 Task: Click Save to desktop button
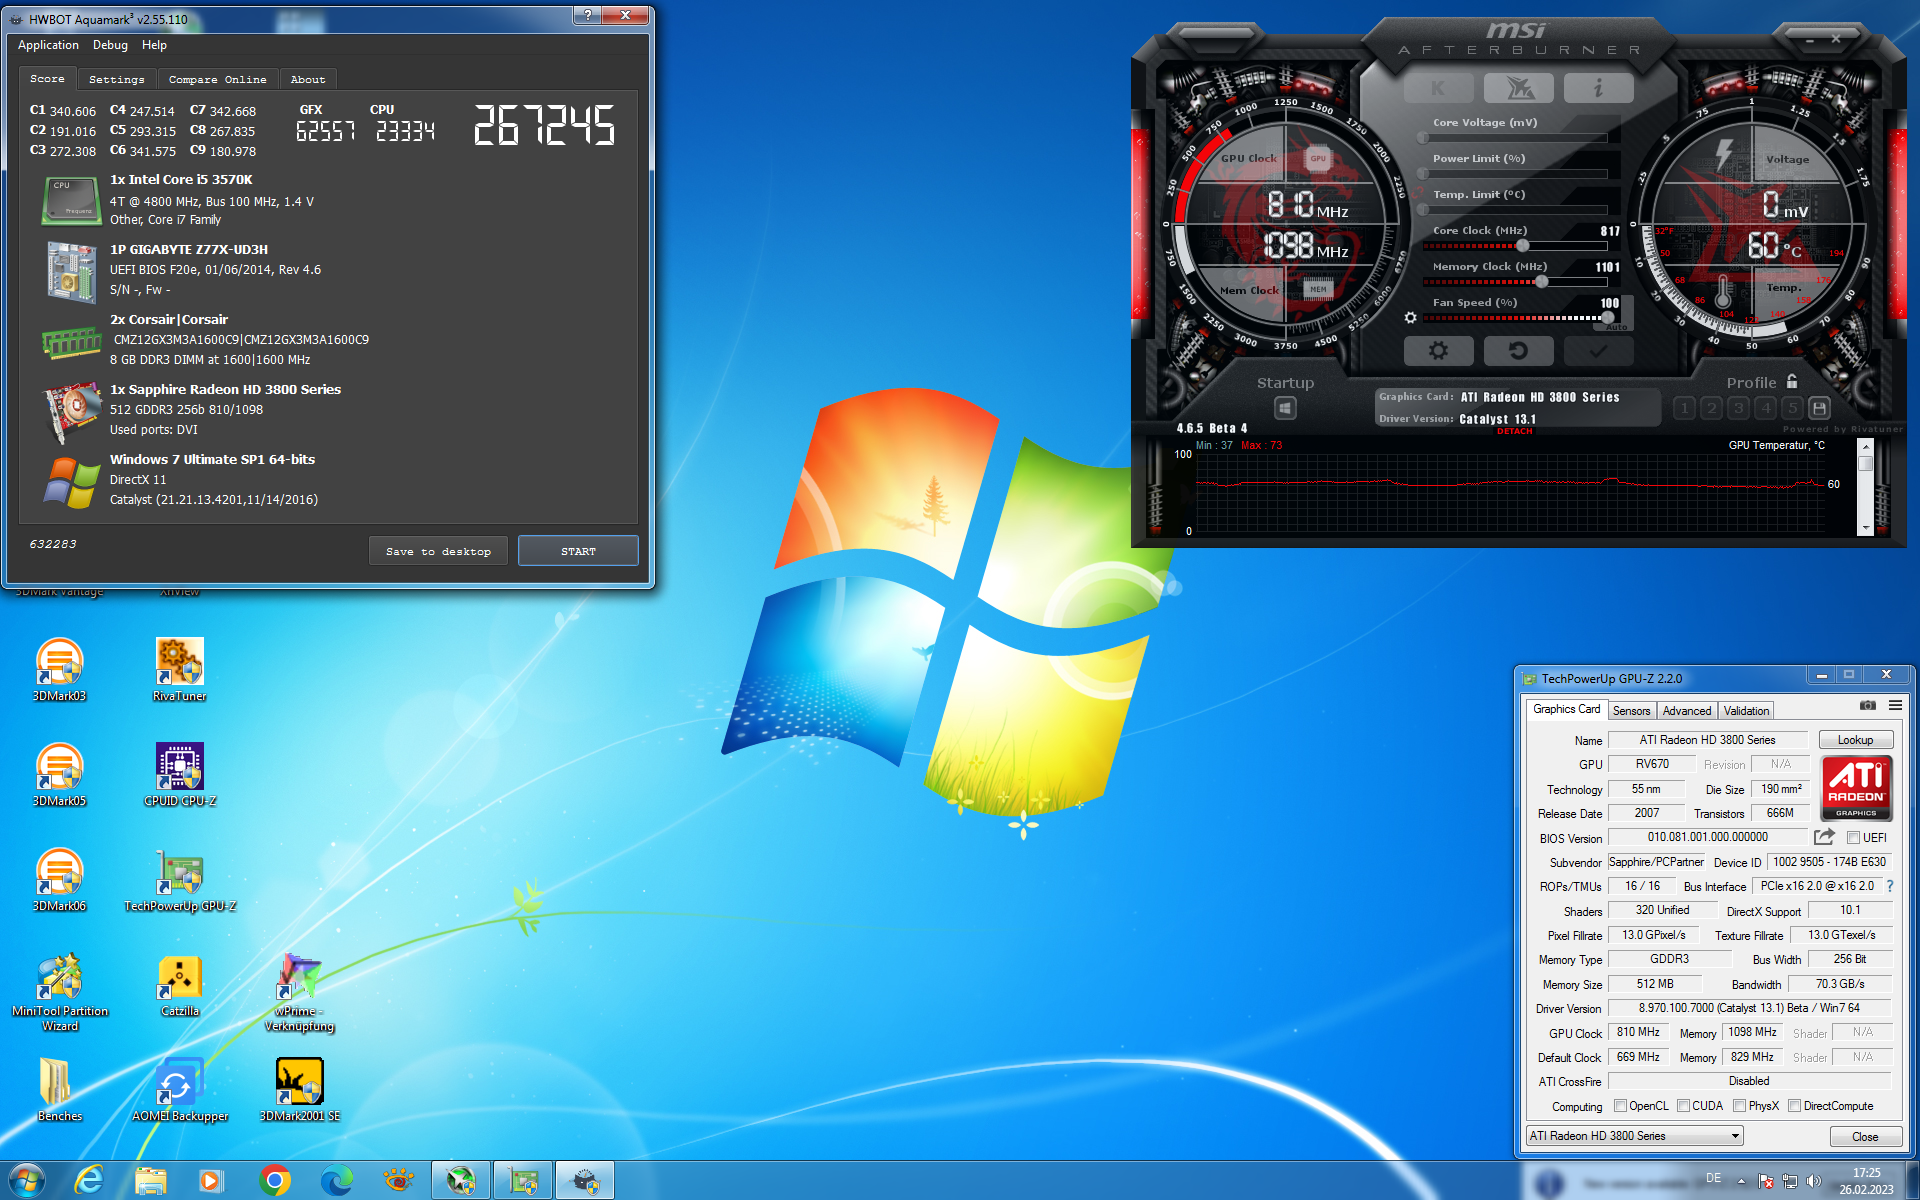click(x=438, y=551)
